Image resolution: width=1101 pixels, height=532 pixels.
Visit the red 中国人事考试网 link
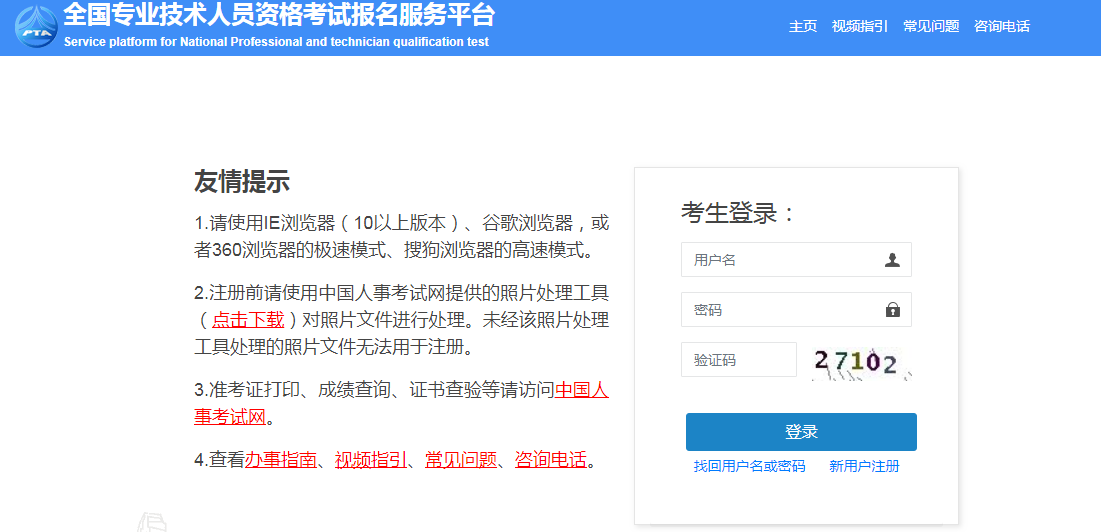(x=581, y=390)
